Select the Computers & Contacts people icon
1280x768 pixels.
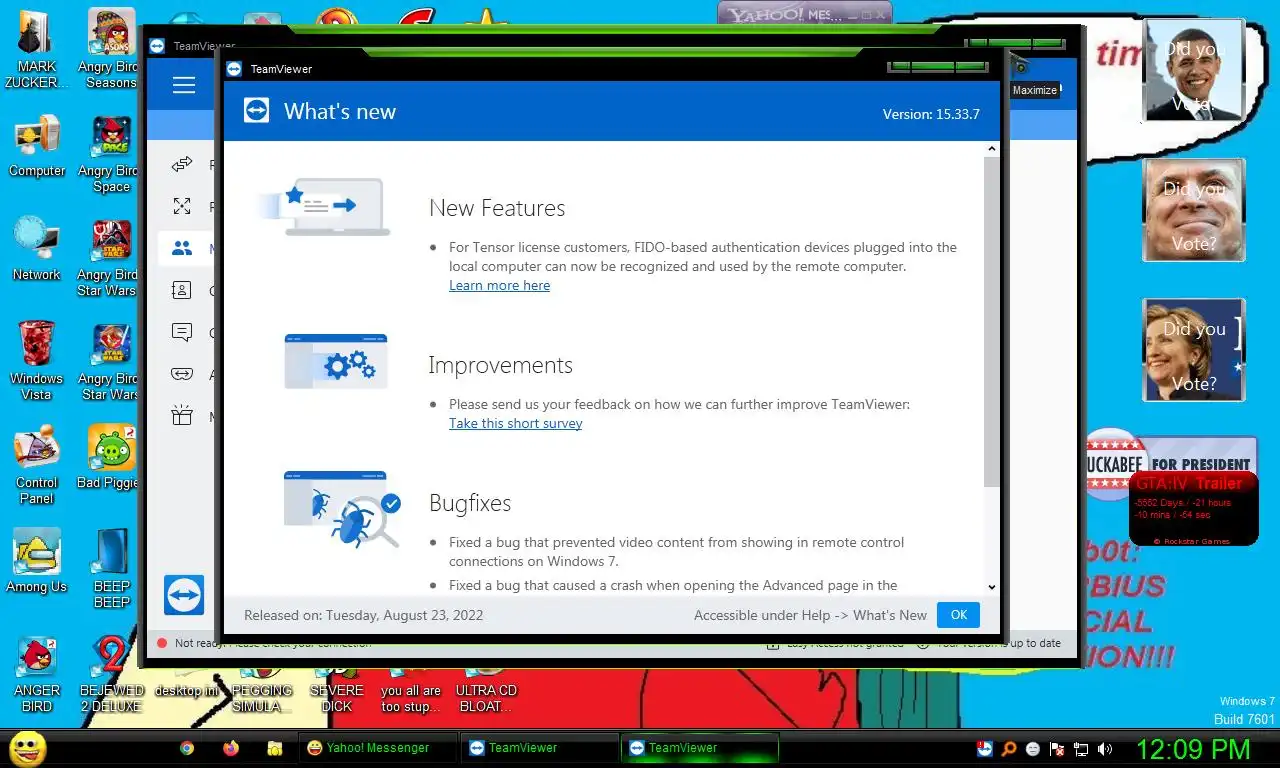pos(182,248)
